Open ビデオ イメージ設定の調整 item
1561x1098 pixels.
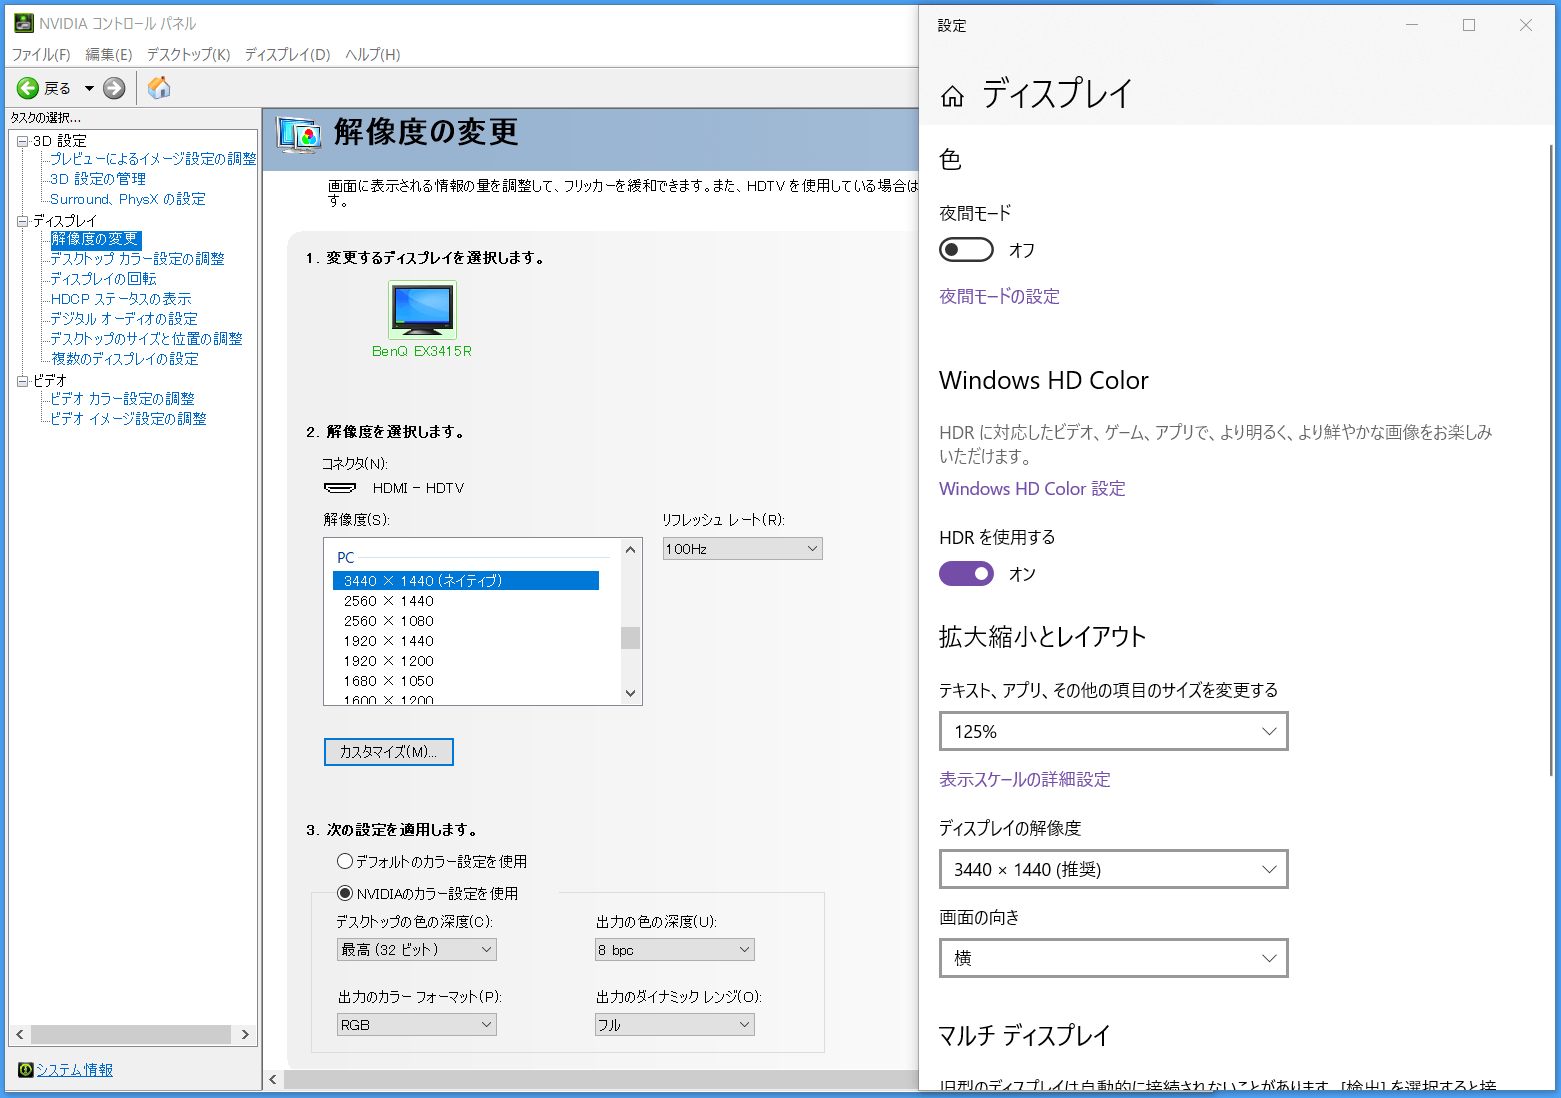(128, 419)
